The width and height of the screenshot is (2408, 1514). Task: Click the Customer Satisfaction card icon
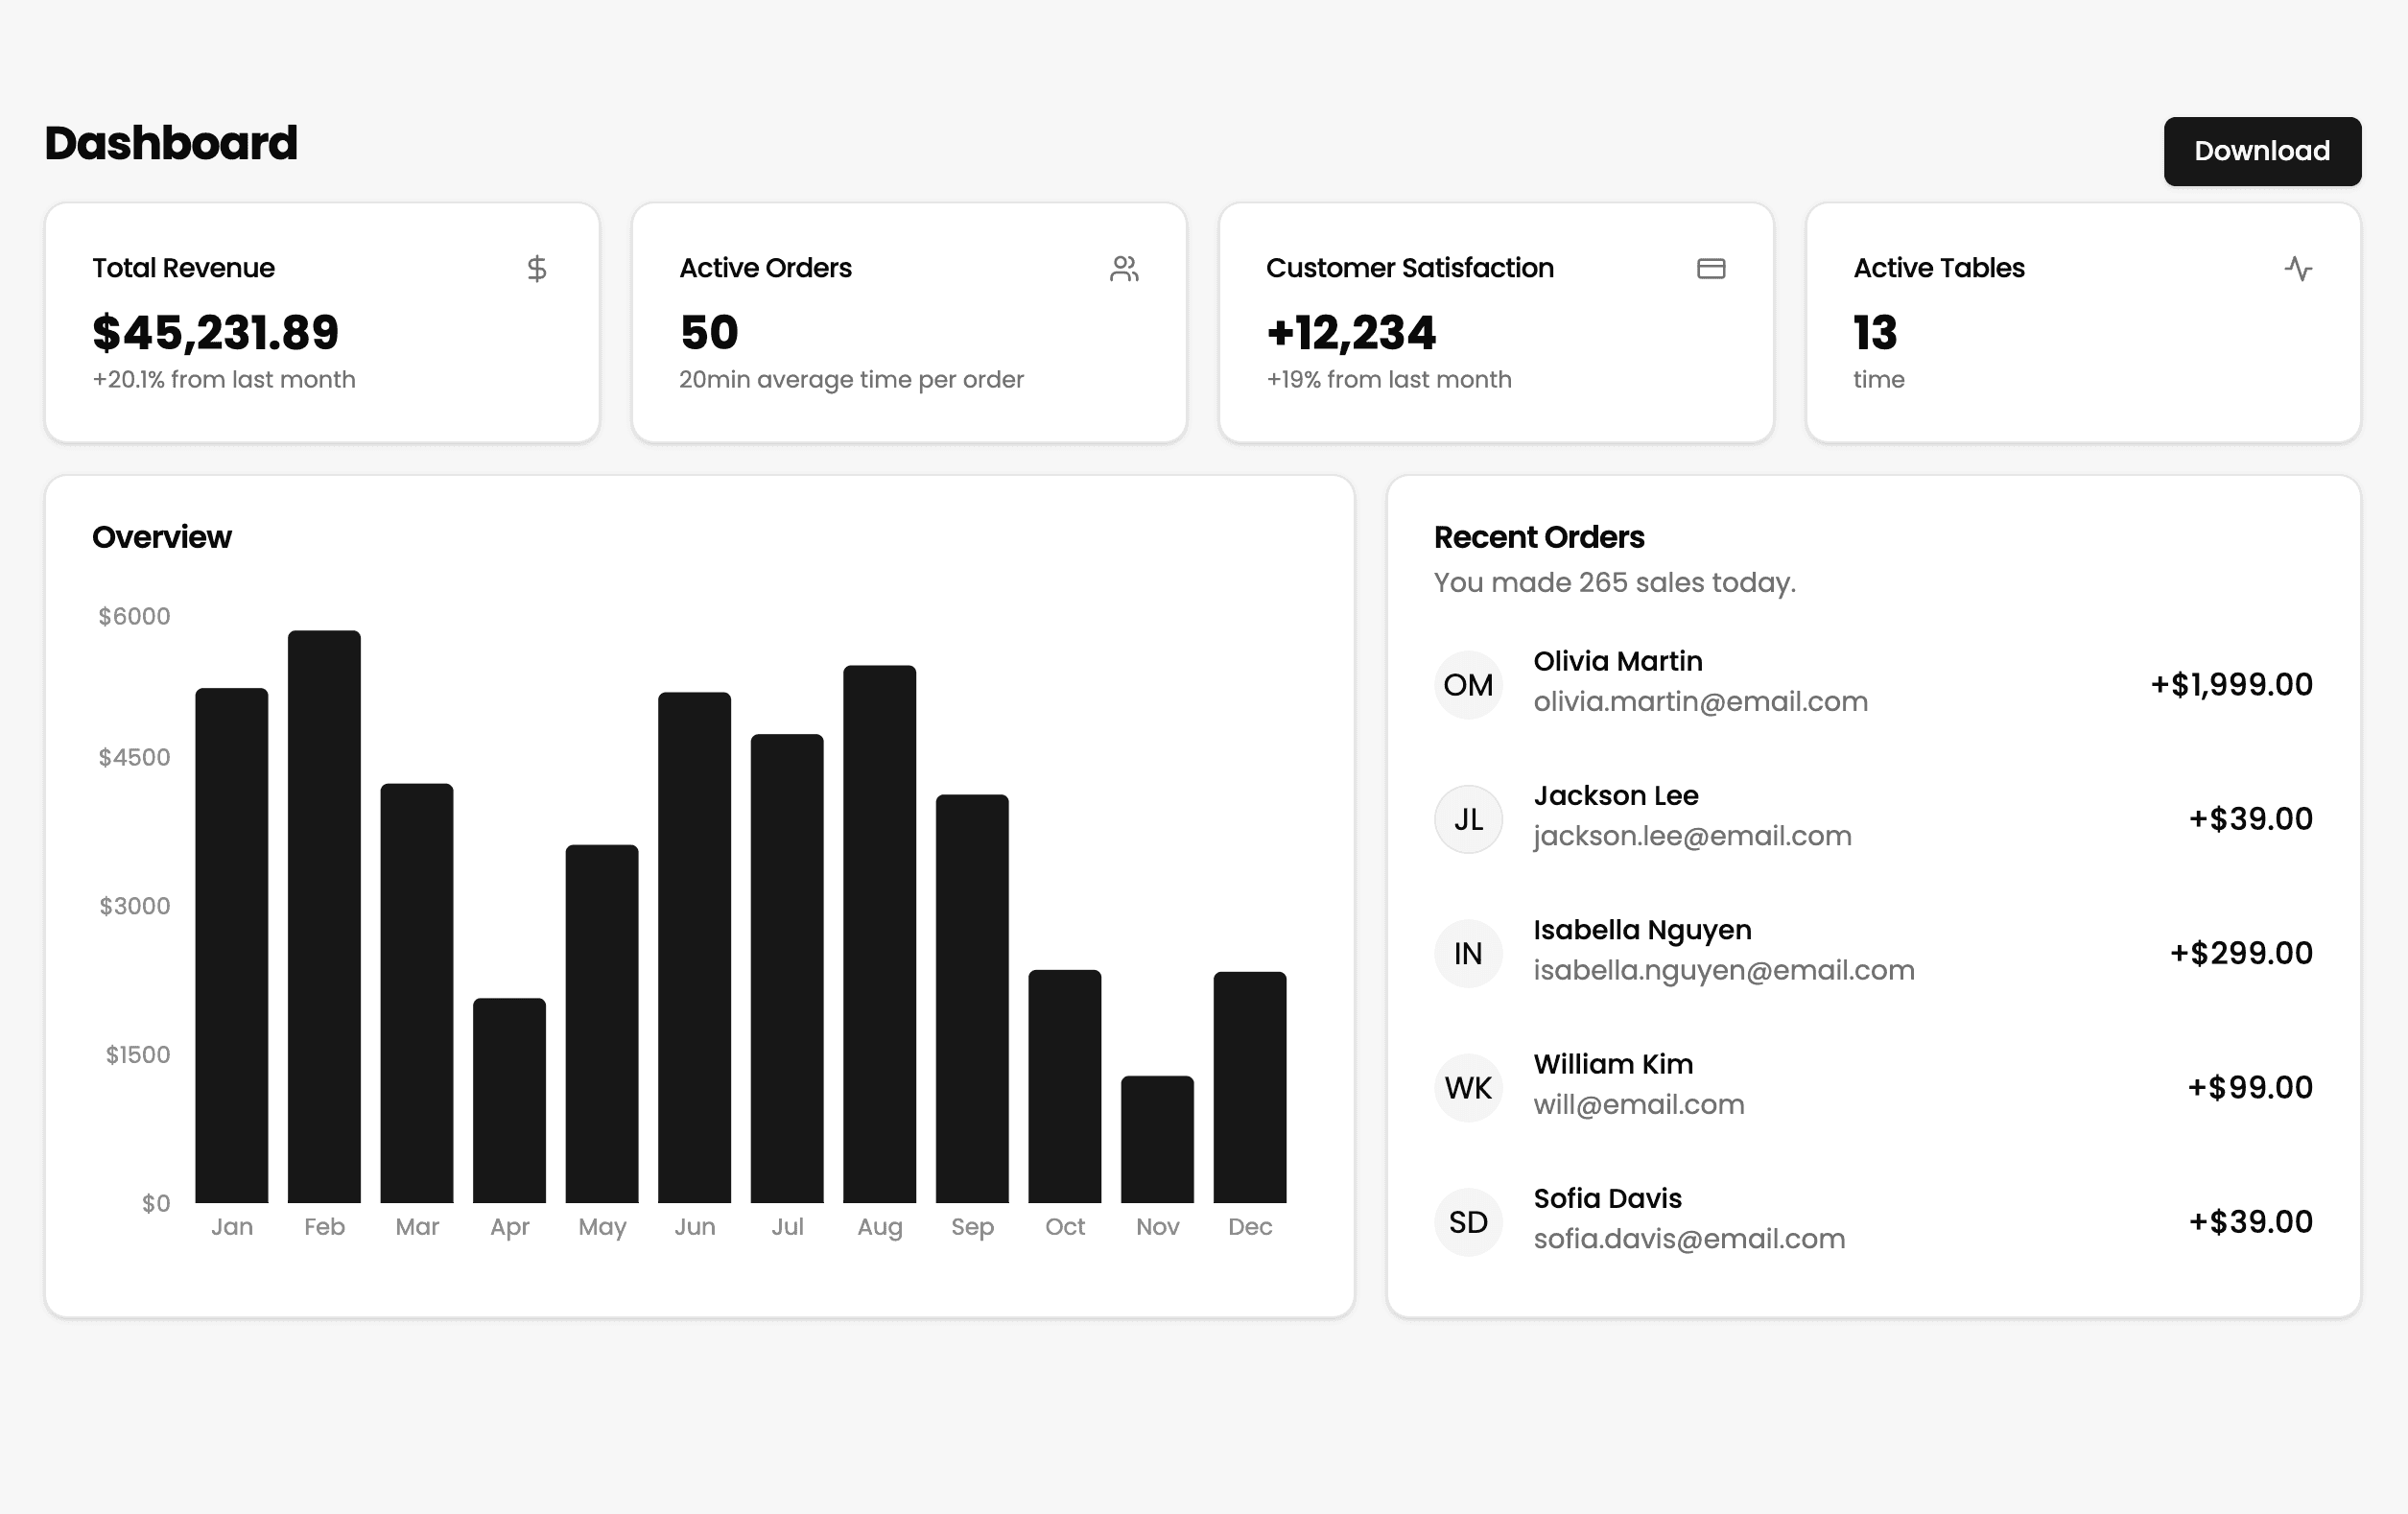tap(1711, 269)
